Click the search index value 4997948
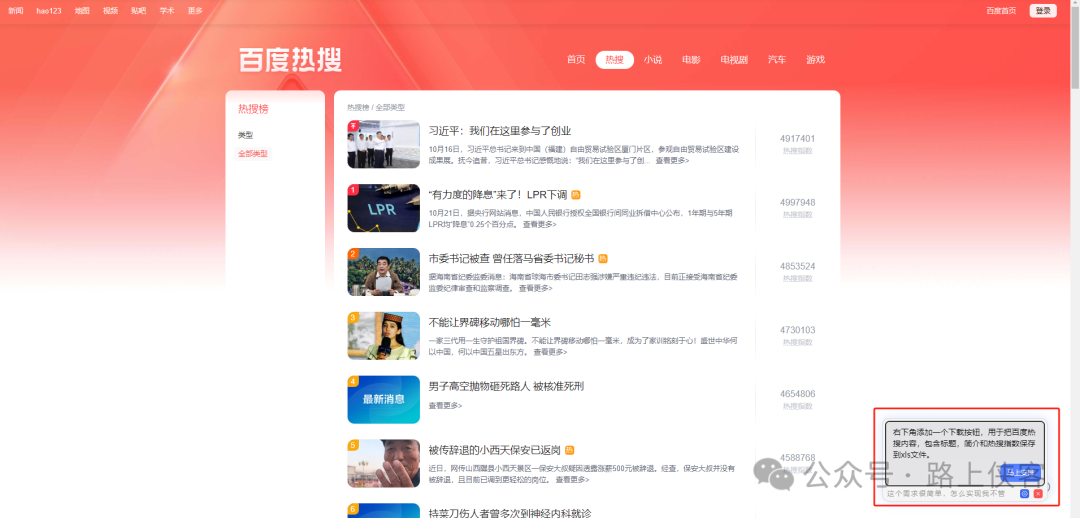This screenshot has height=518, width=1080. pyautogui.click(x=798, y=203)
